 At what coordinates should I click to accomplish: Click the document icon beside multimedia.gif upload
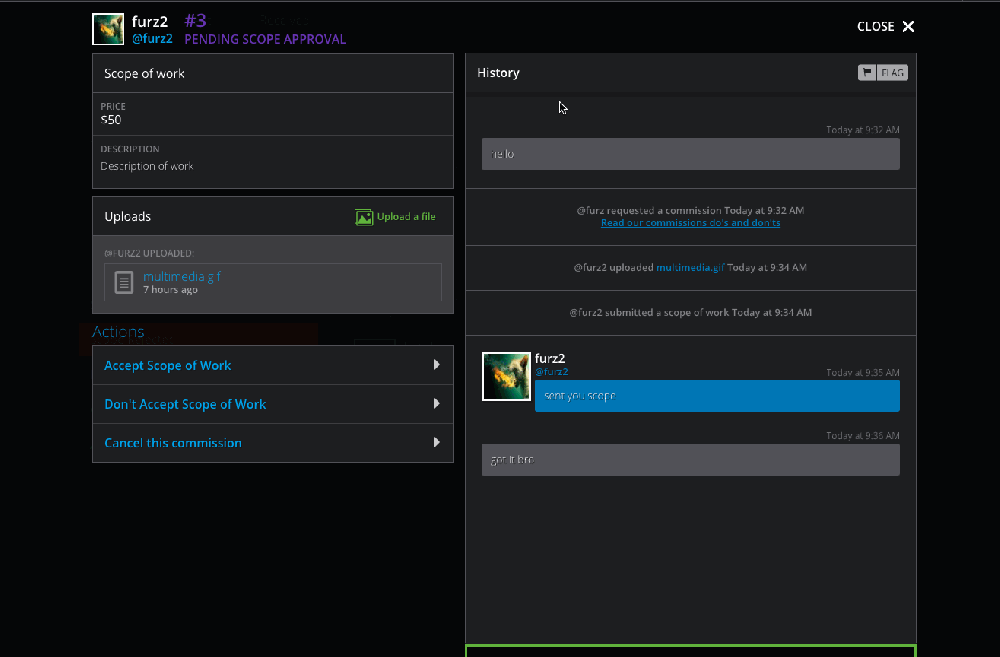[124, 283]
